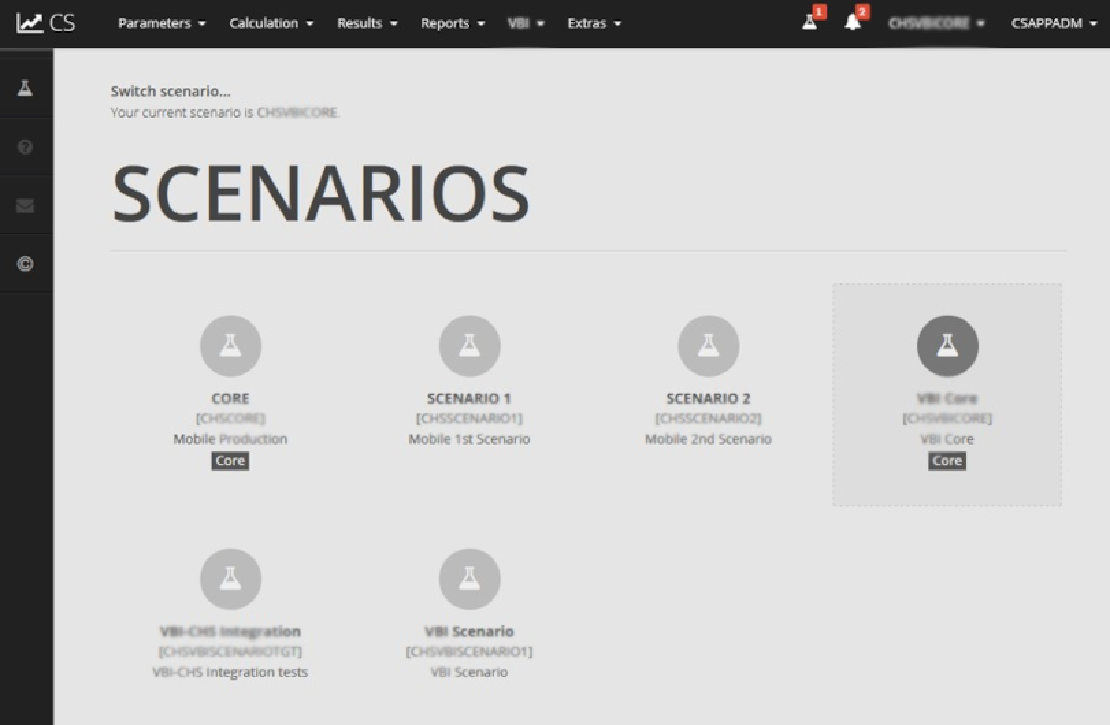Select the VBI Scenario flask icon
The height and width of the screenshot is (725, 1110).
[x=469, y=579]
